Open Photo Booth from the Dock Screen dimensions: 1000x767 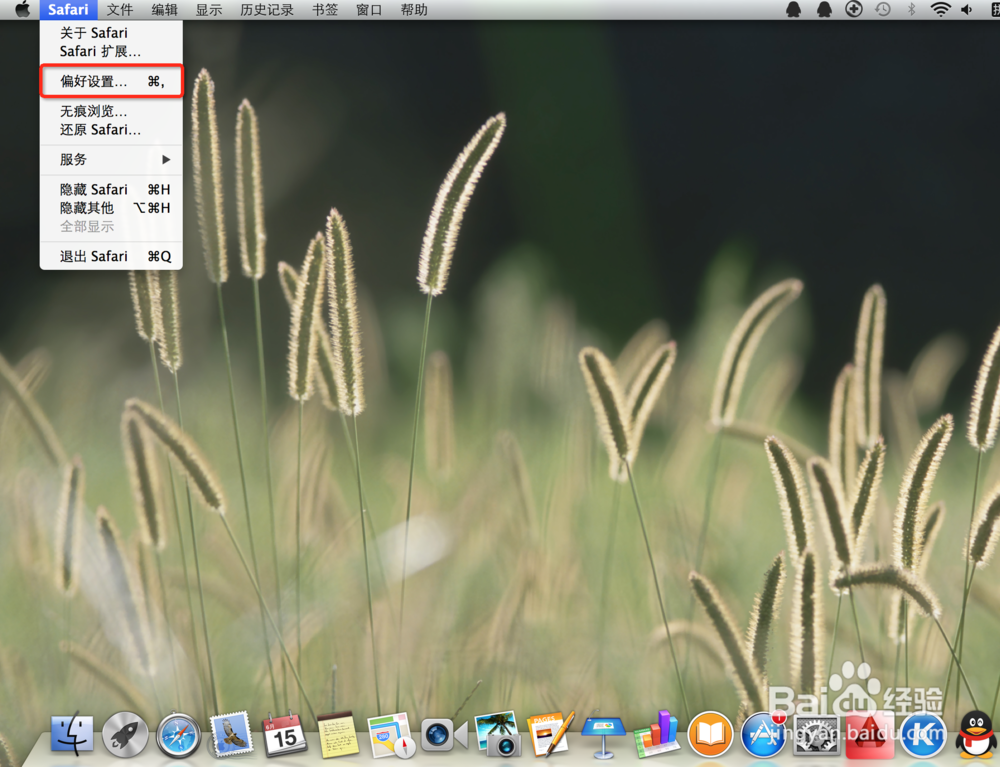tap(498, 733)
